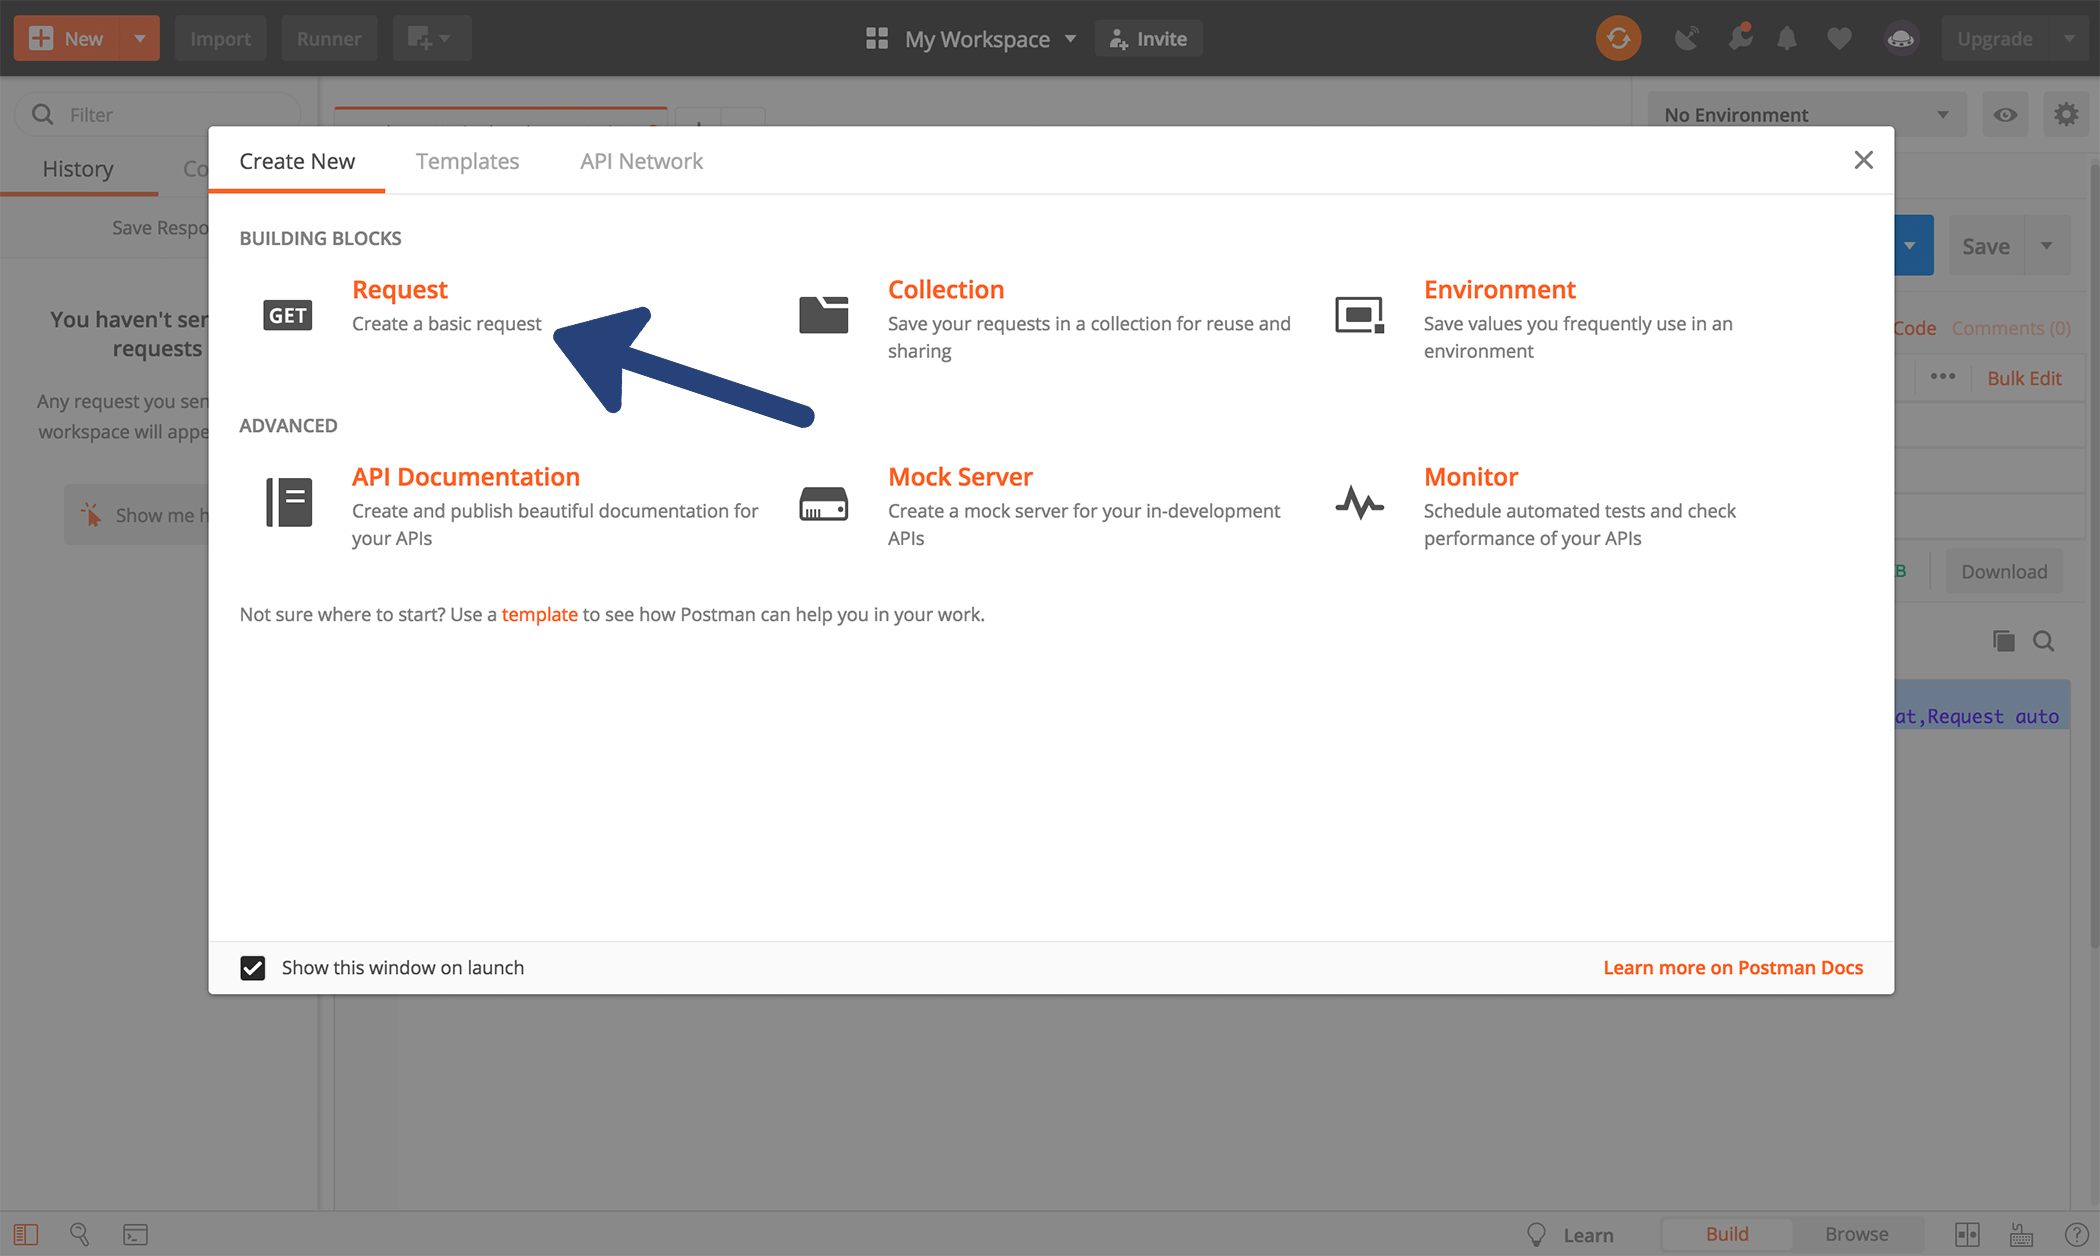Click the API Documentation book icon
The image size is (2100, 1256).
click(x=289, y=502)
